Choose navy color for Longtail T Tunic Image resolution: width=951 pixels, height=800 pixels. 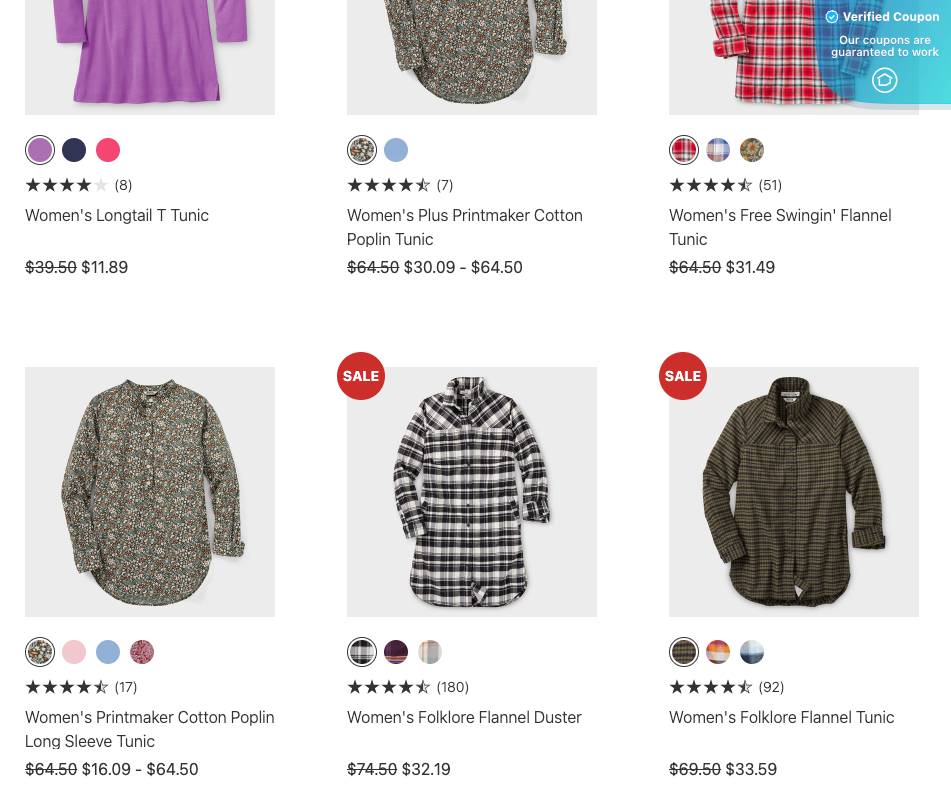click(74, 150)
